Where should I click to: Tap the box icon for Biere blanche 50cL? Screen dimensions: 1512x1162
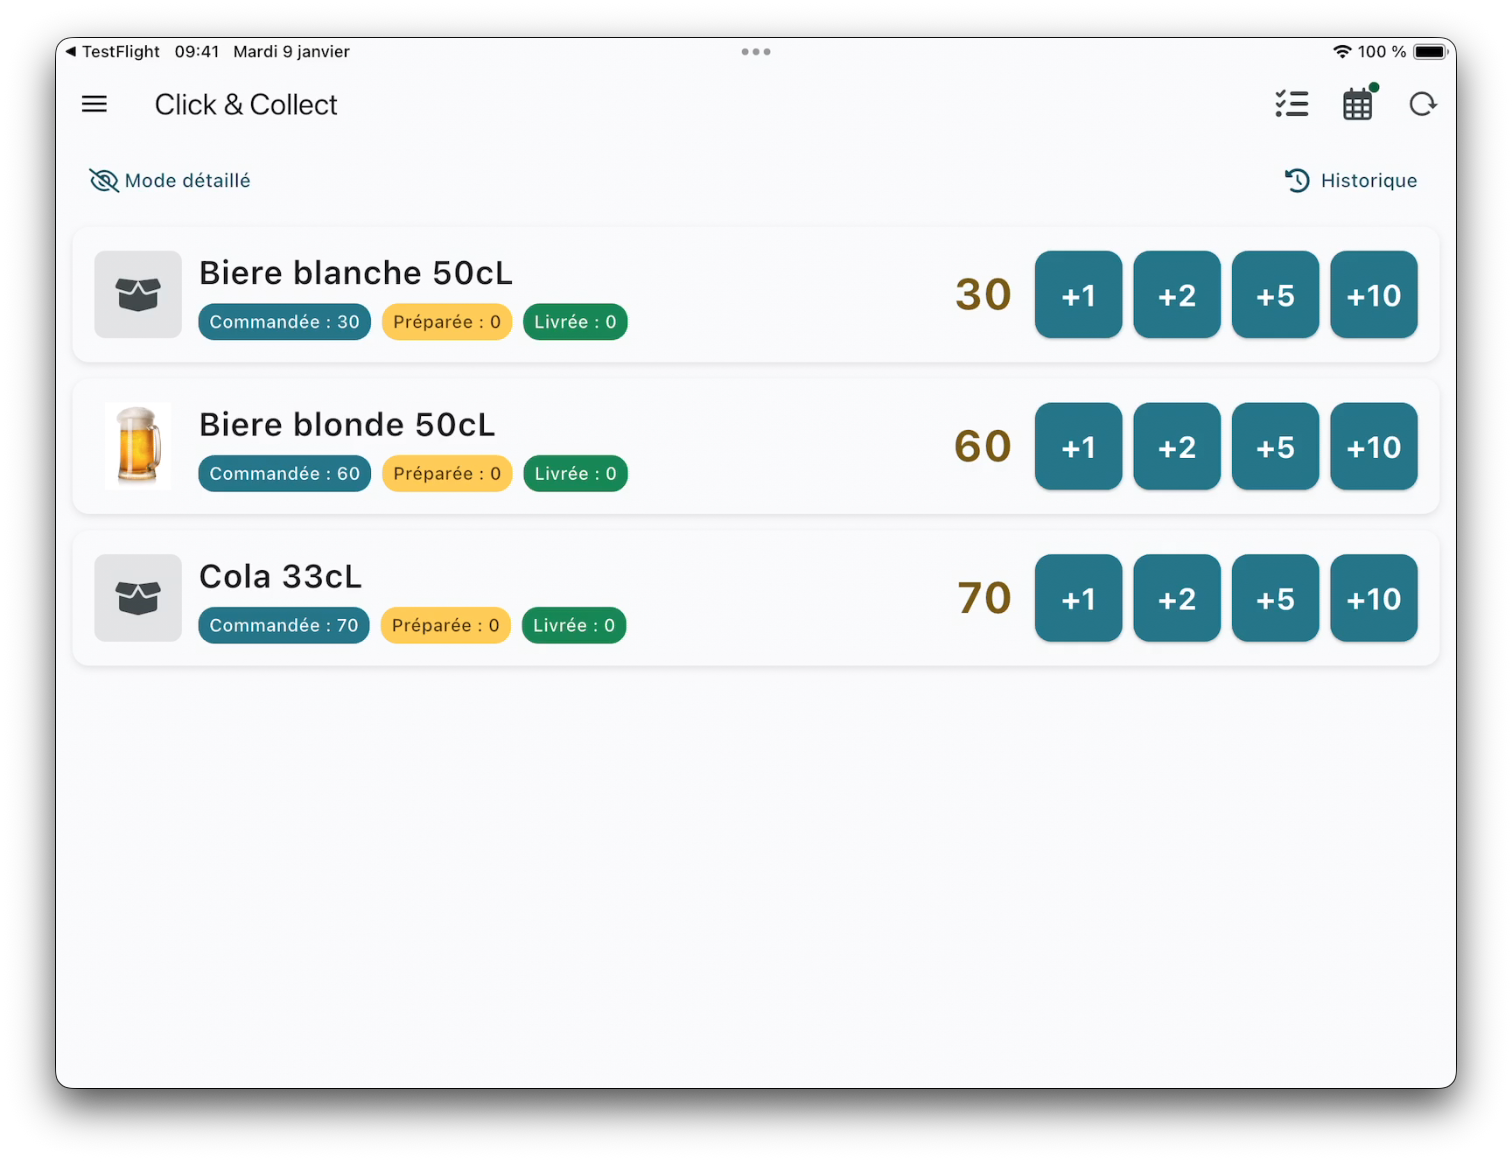point(138,294)
